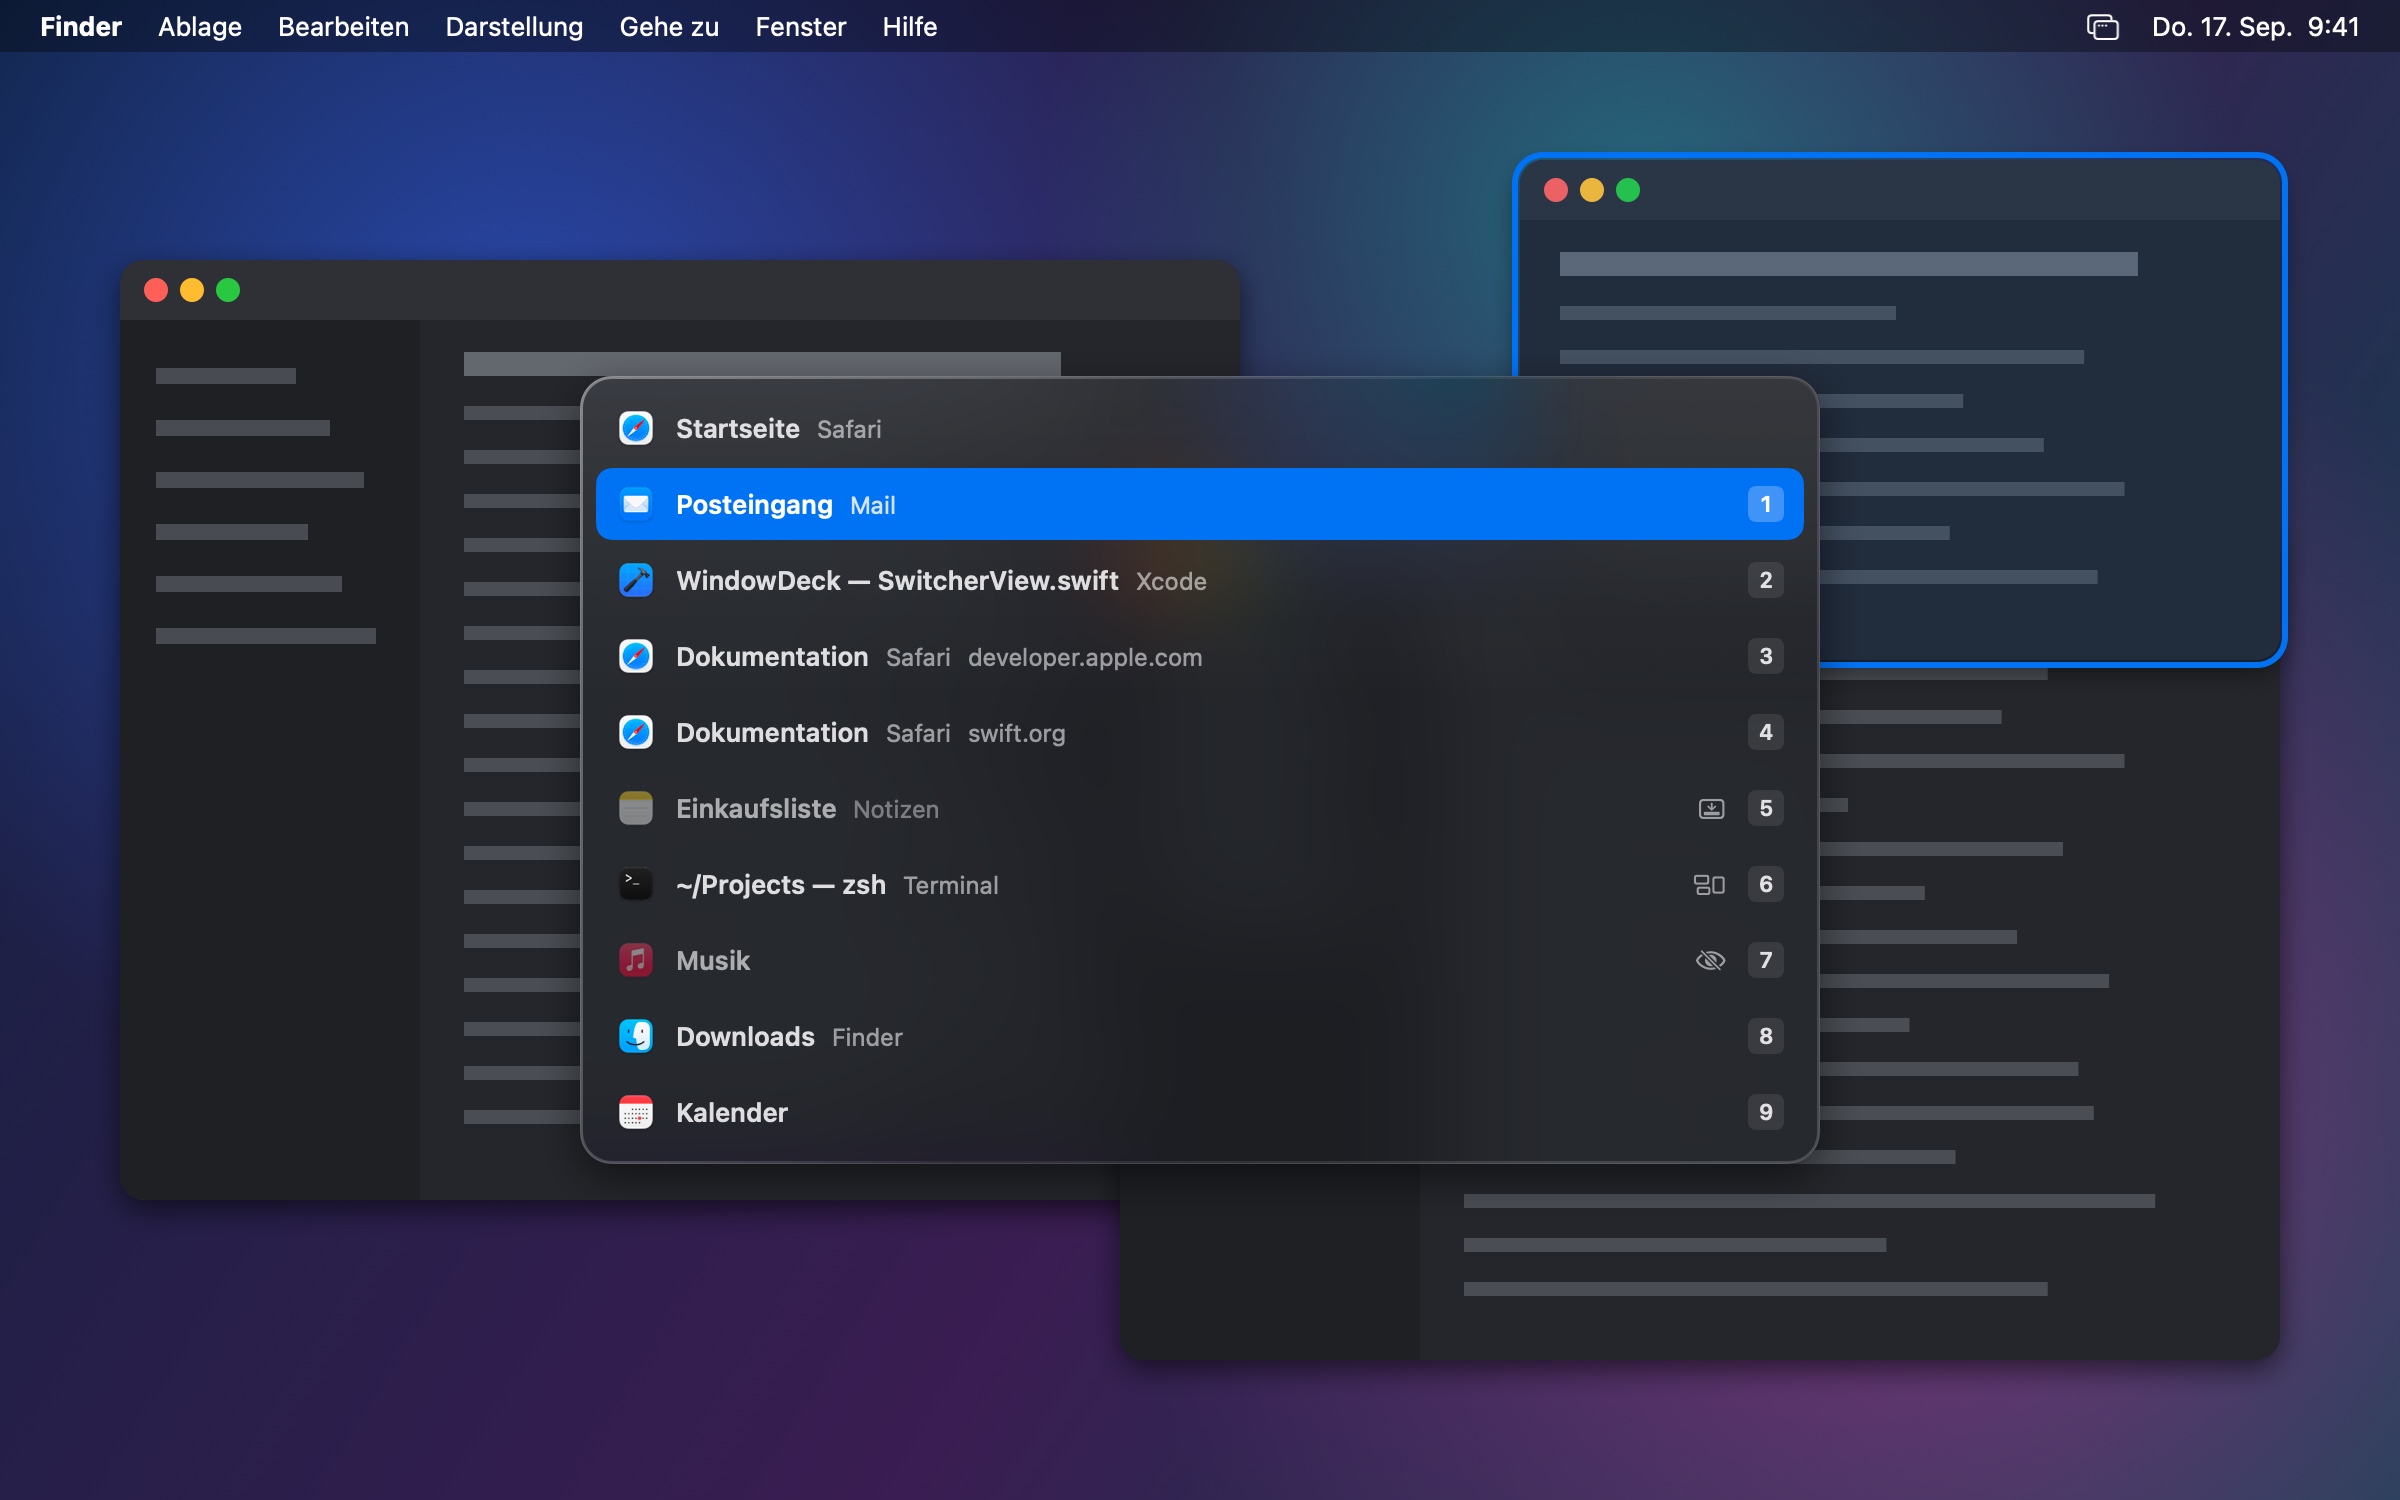Select Dokumentation swift.org entry
Viewport: 2400px width, 1500px height.
click(x=1200, y=732)
